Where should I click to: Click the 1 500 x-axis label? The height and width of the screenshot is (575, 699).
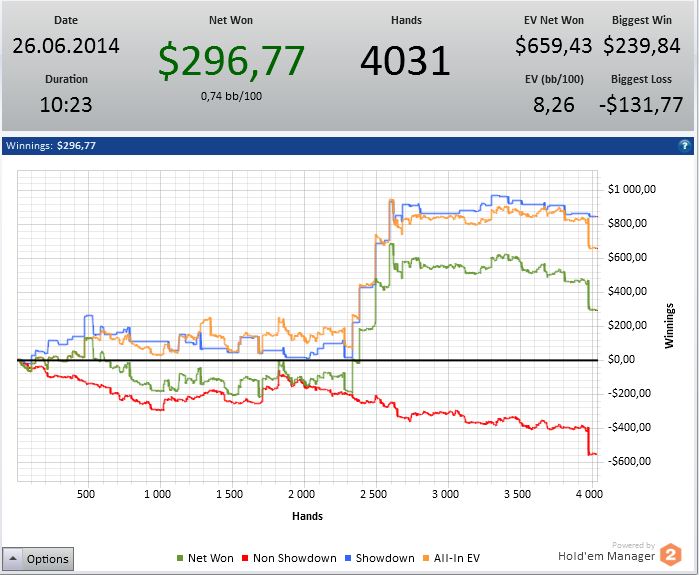coord(230,494)
